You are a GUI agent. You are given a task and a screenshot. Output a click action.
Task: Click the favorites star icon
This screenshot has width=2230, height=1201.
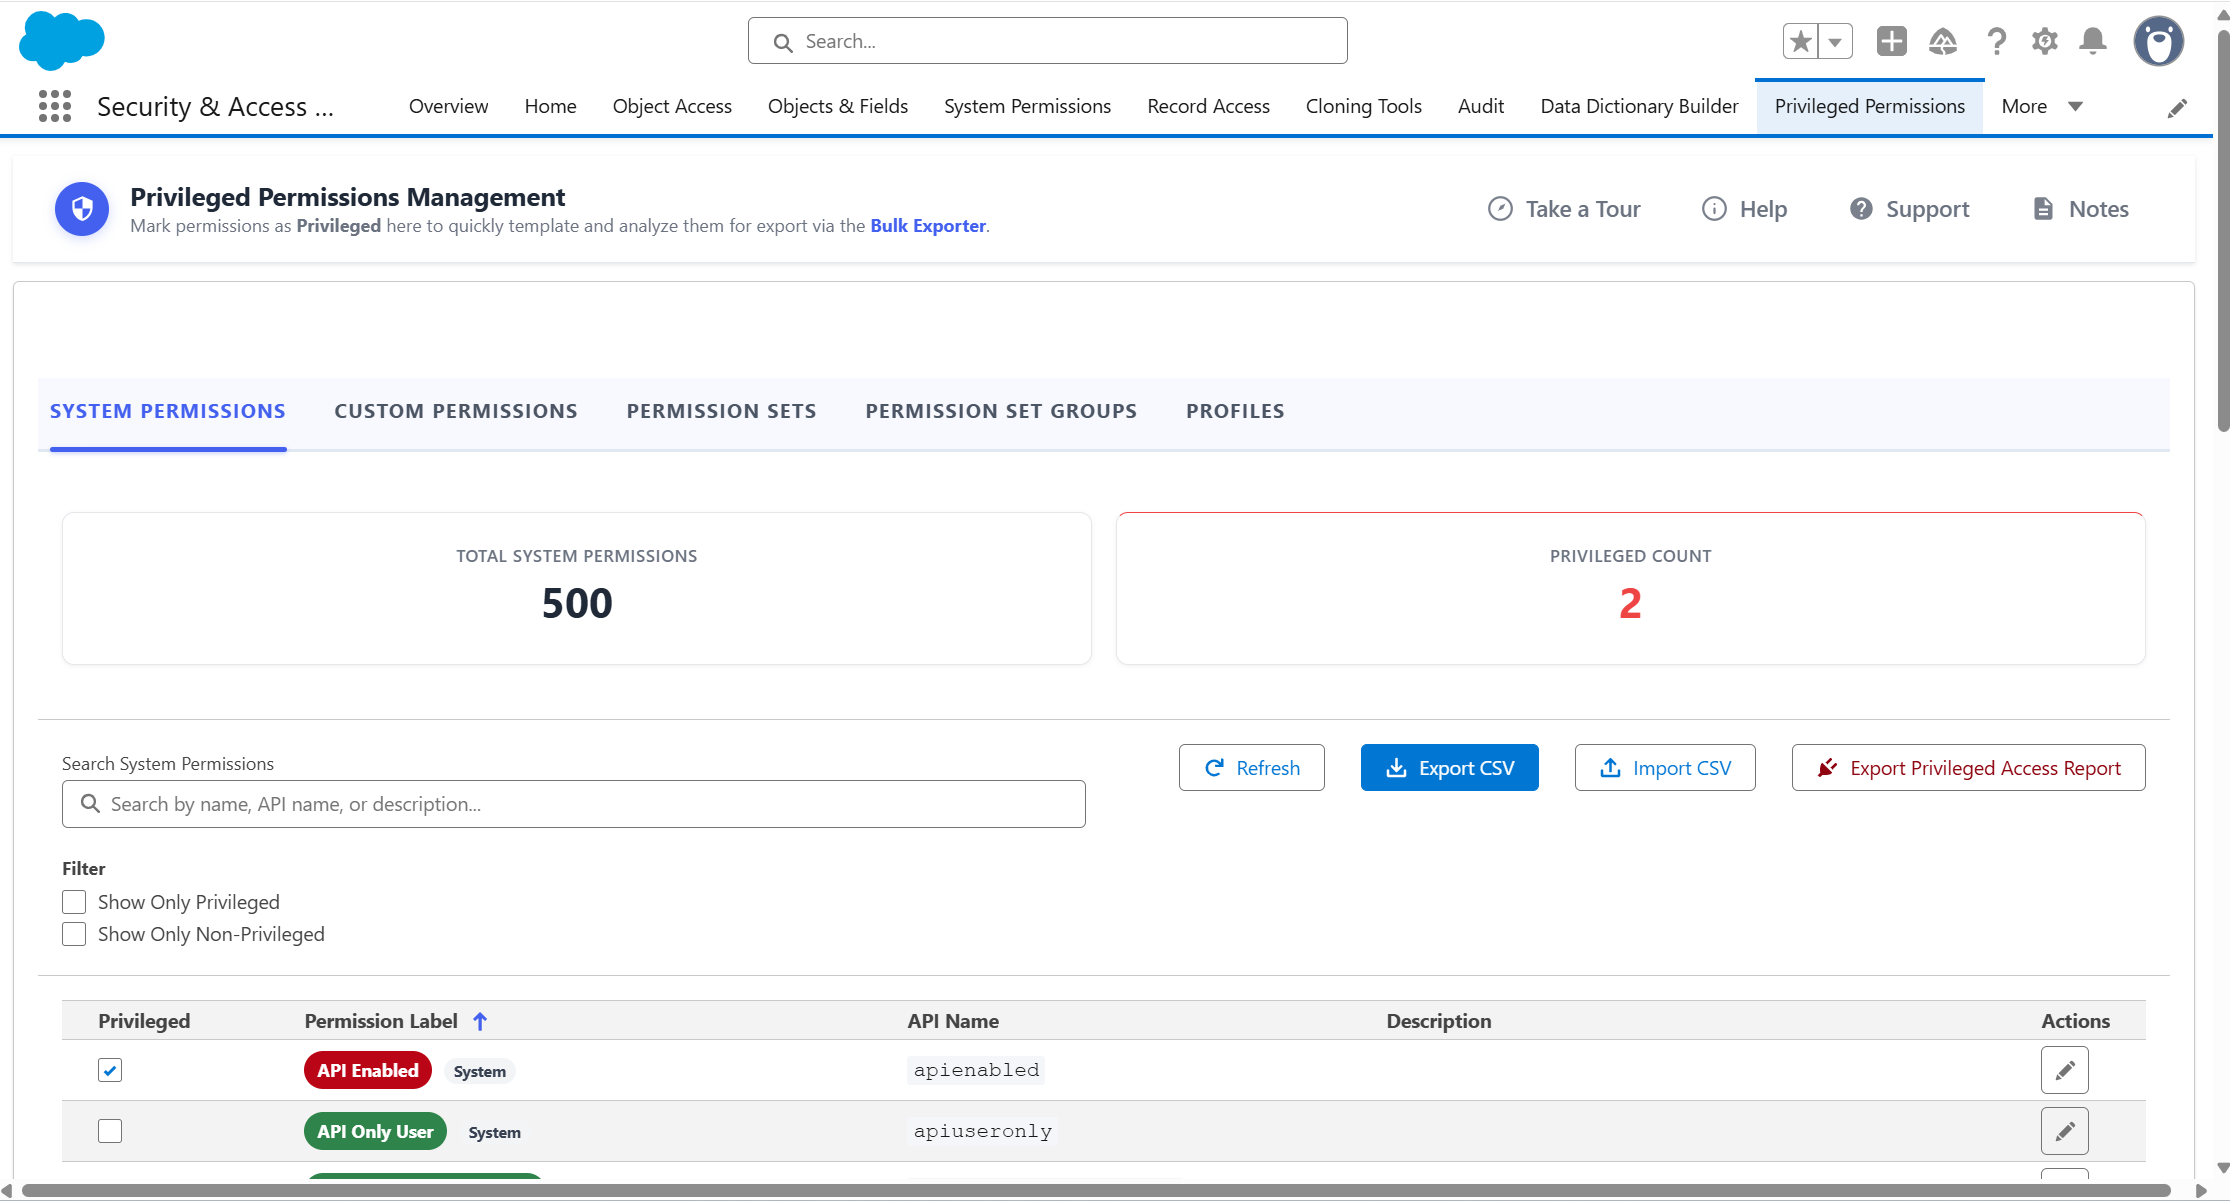click(1801, 41)
